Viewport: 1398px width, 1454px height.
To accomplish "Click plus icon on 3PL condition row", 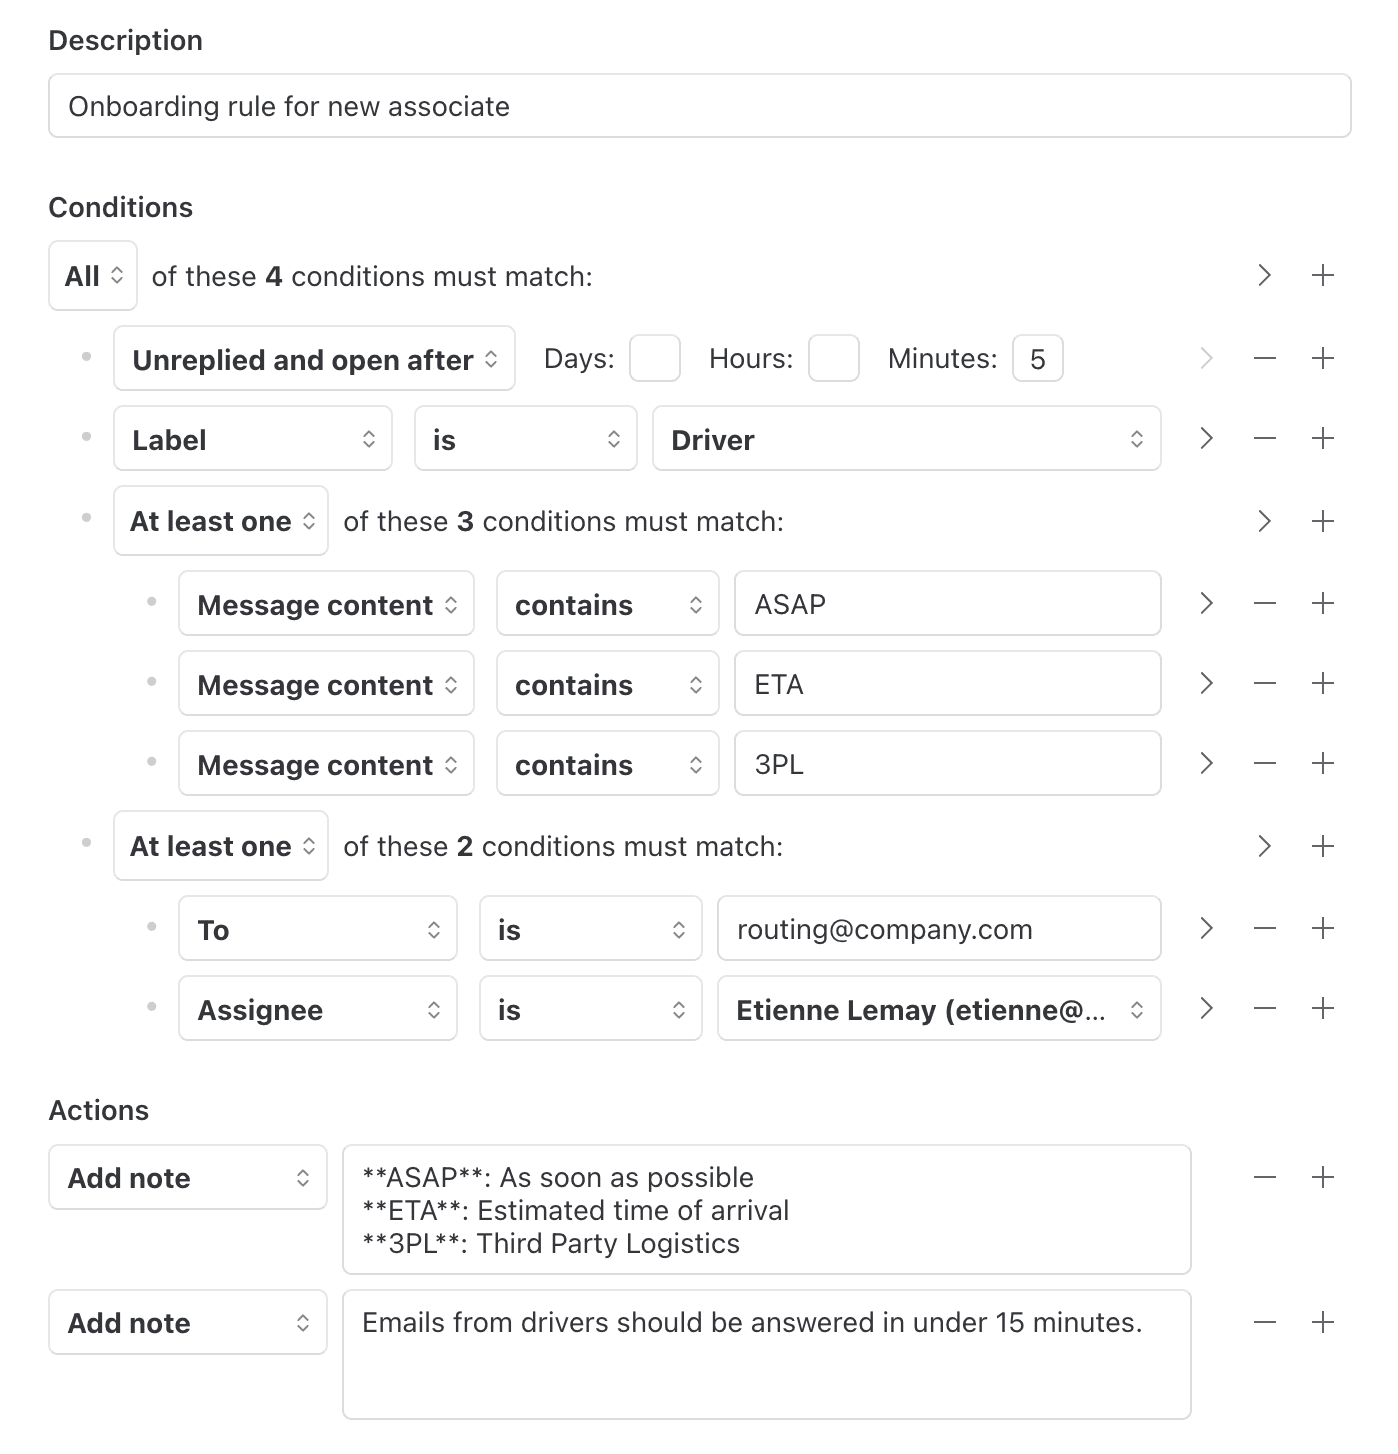I will tap(1323, 763).
